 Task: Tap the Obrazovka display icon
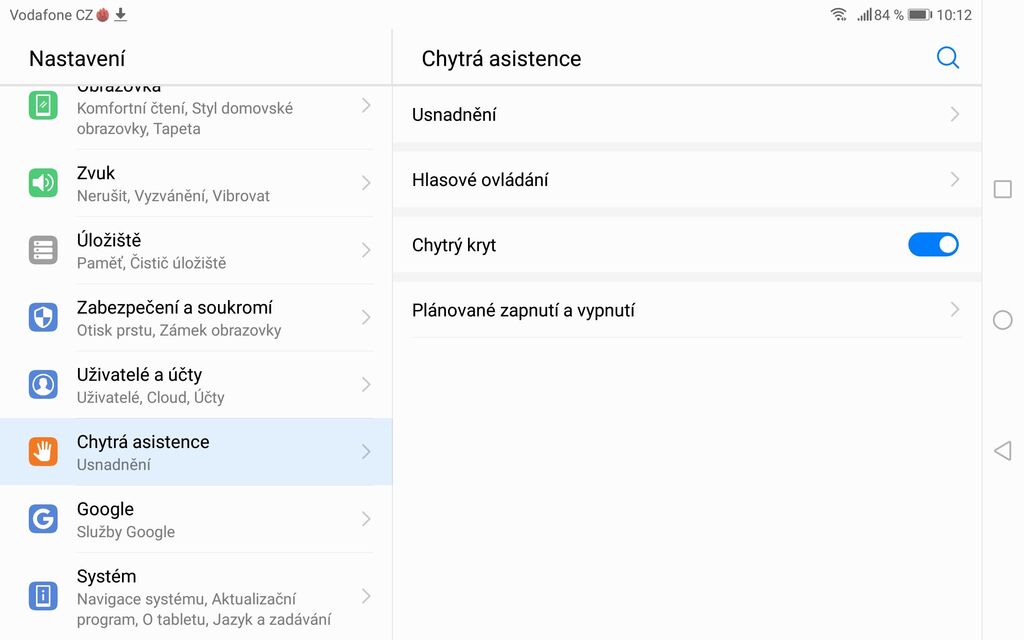pyautogui.click(x=43, y=105)
